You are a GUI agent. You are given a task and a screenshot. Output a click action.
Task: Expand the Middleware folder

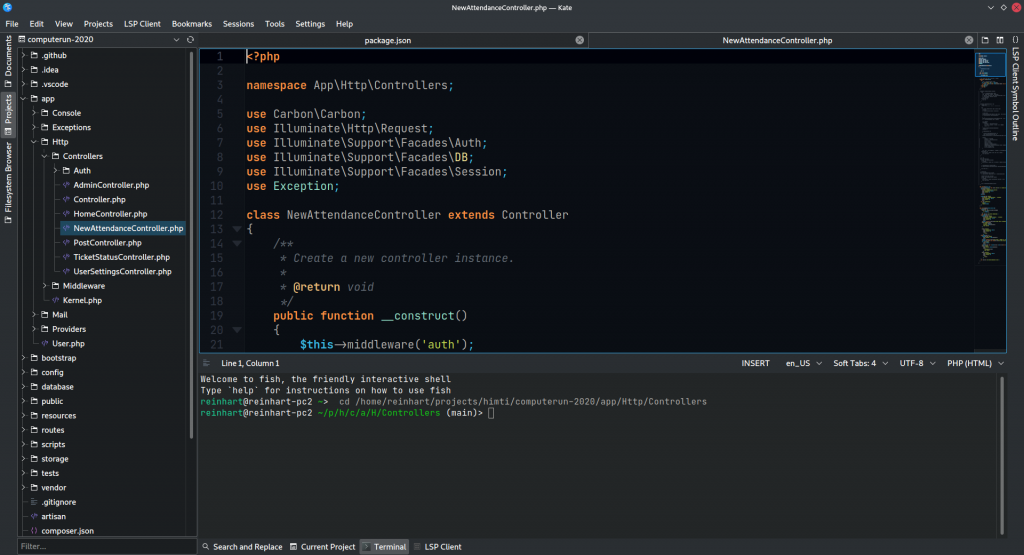click(44, 286)
